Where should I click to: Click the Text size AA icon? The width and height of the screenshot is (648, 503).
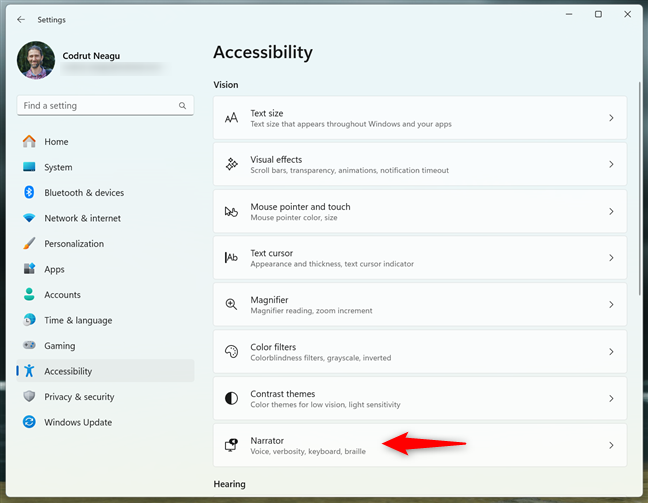(231, 118)
